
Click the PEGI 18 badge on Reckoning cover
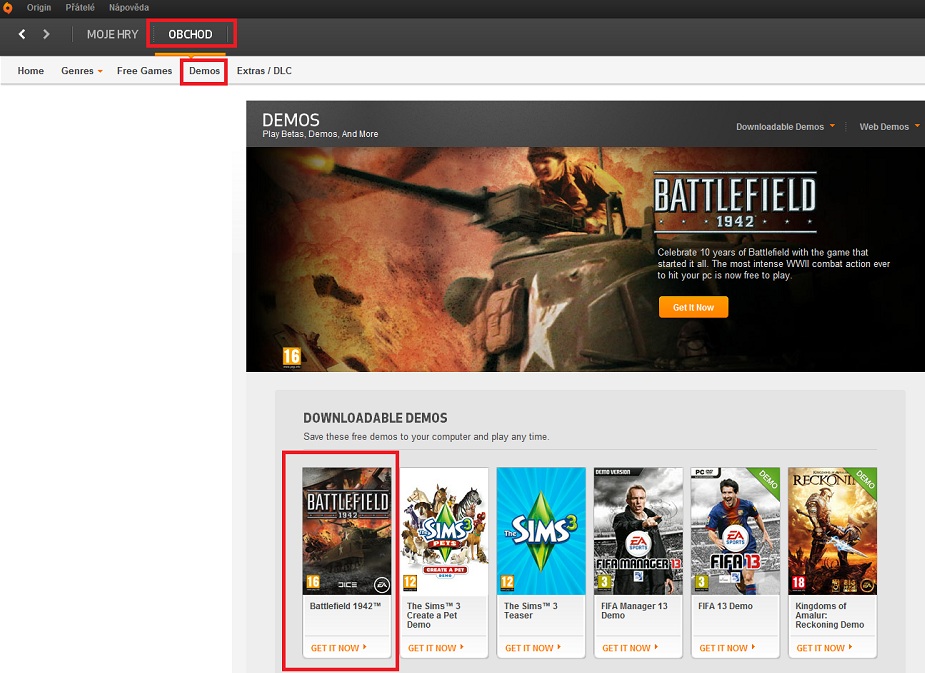798,583
